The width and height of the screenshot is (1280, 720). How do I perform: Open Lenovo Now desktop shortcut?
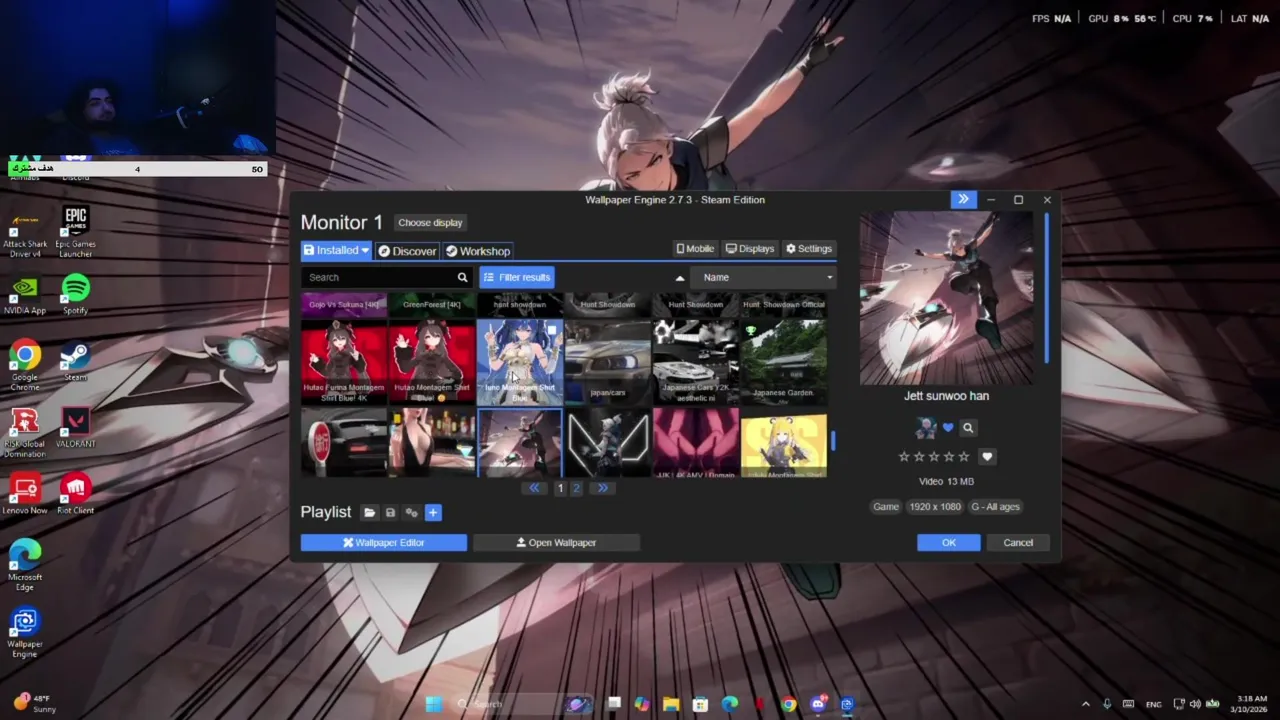pyautogui.click(x=25, y=494)
